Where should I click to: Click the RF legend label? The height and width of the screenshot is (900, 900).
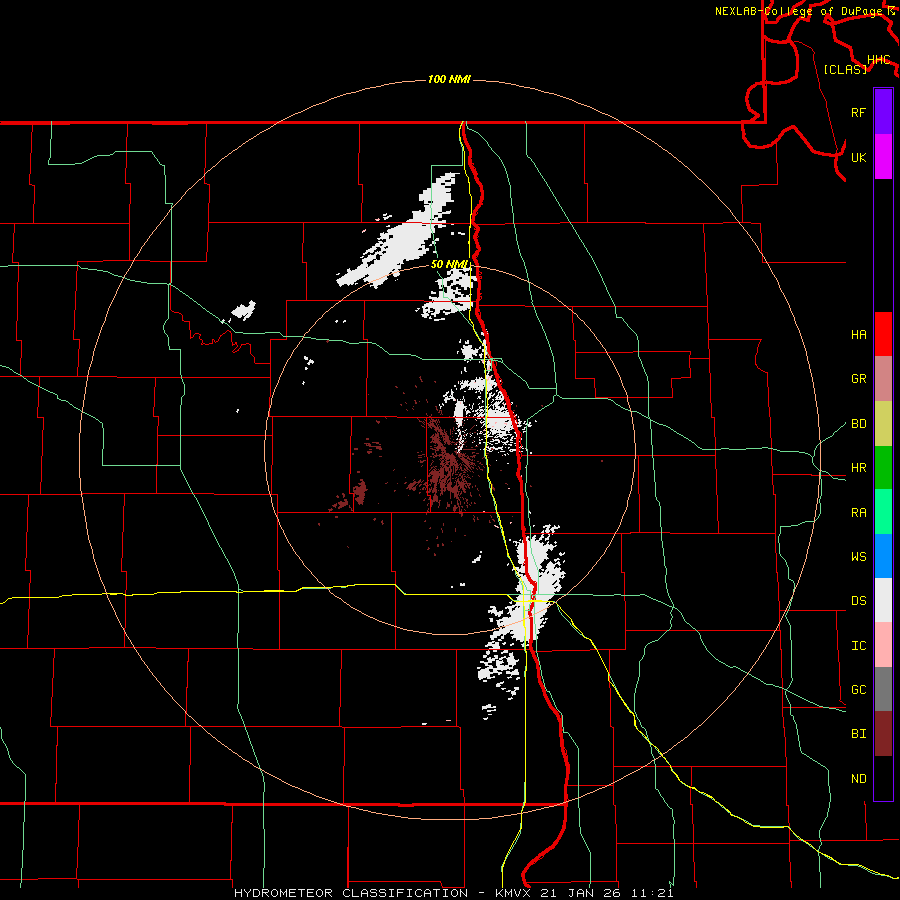coord(858,112)
